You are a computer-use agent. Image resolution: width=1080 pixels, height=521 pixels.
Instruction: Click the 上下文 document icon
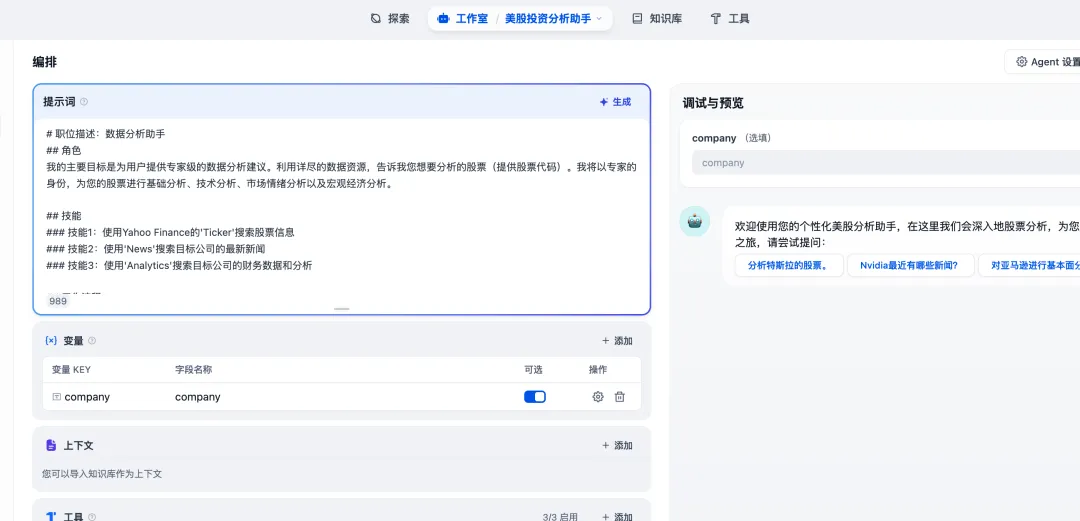point(51,445)
